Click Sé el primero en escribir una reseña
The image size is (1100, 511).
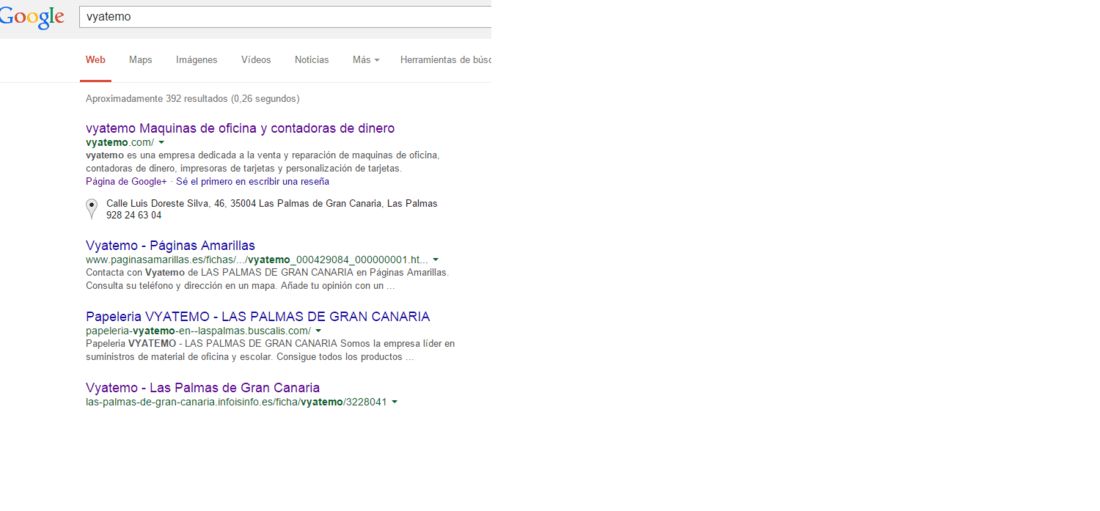(x=253, y=181)
